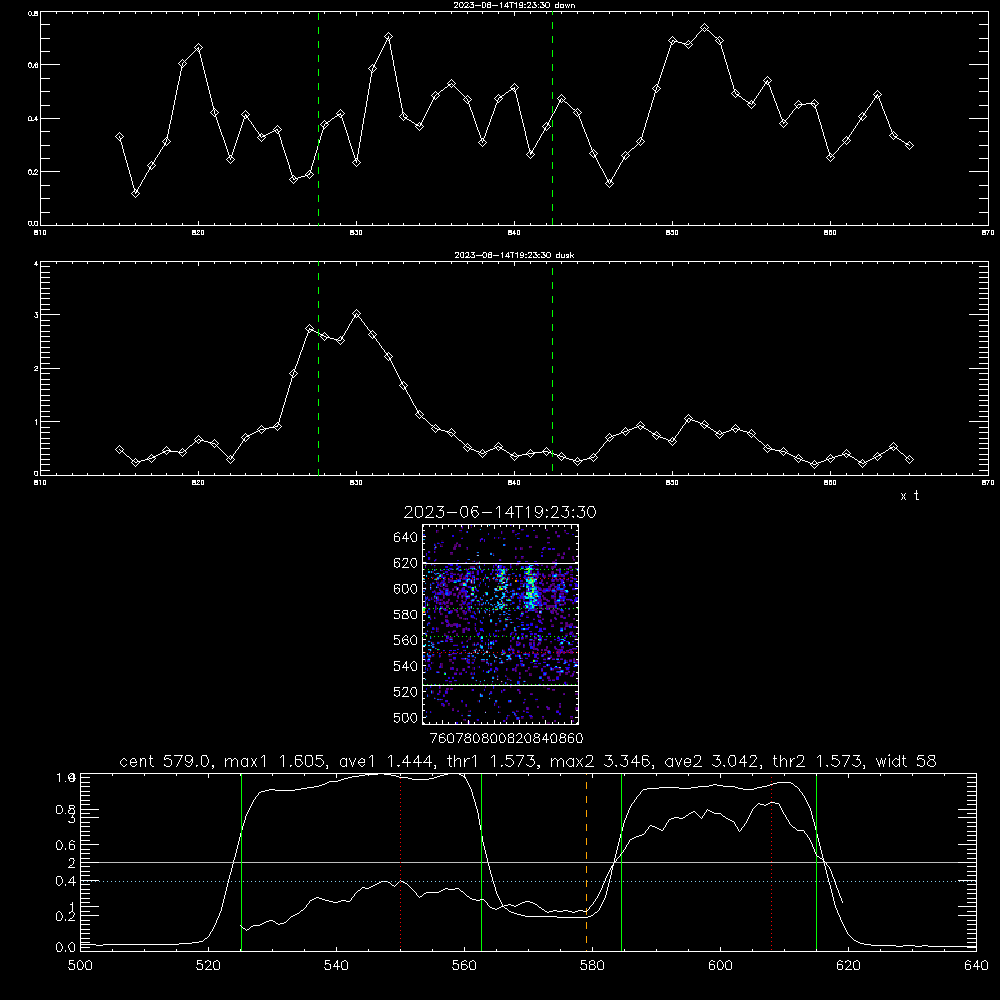Click the '0.2' label on dawn y-axis

coord(33,172)
